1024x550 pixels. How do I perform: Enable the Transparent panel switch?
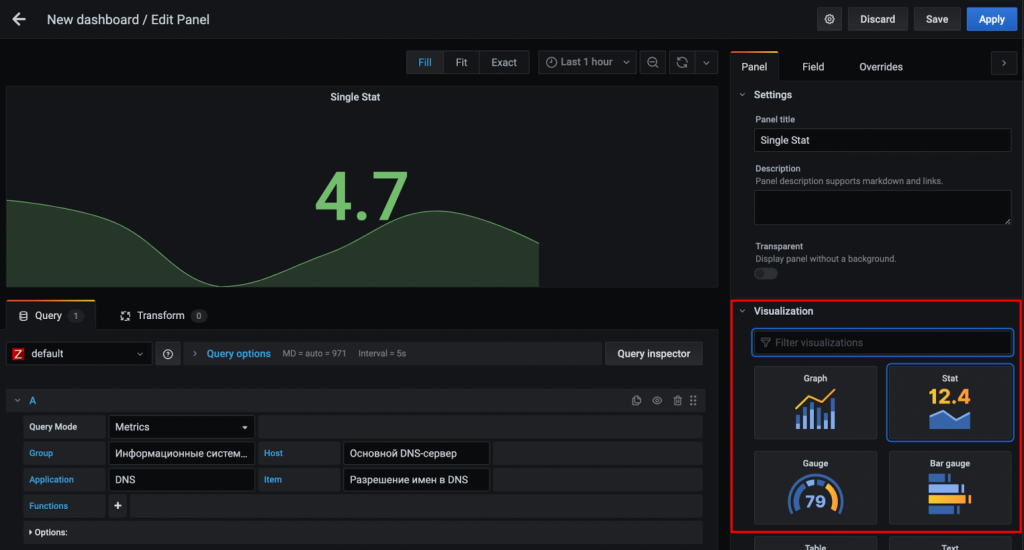[766, 273]
